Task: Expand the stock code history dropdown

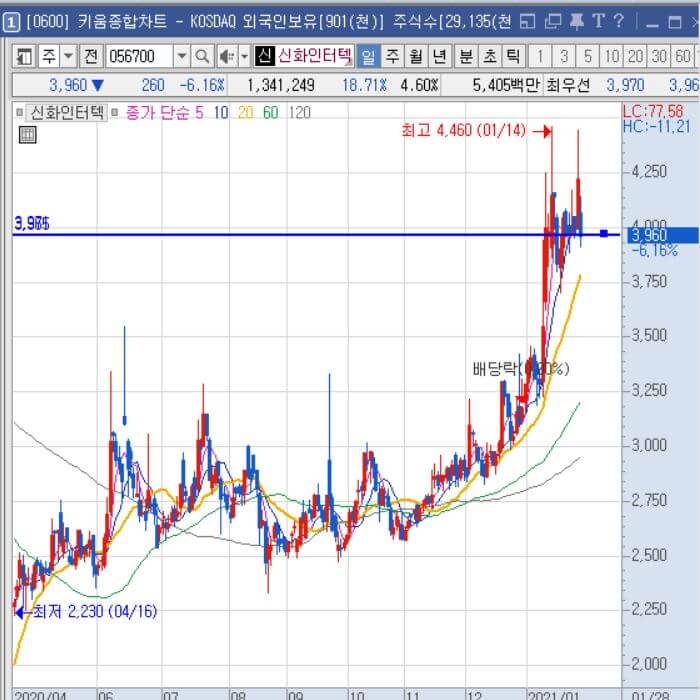Action: tap(181, 56)
